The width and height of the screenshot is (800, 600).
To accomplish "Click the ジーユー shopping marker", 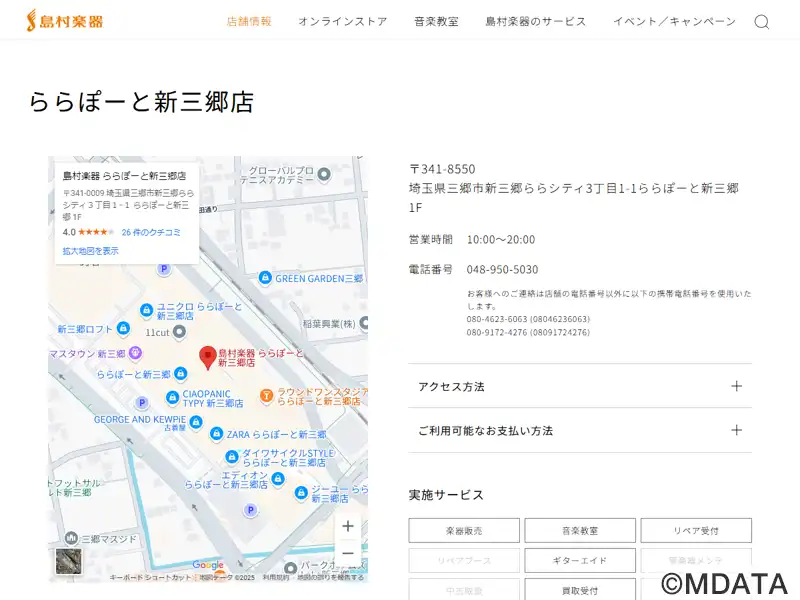I will pyautogui.click(x=302, y=493).
